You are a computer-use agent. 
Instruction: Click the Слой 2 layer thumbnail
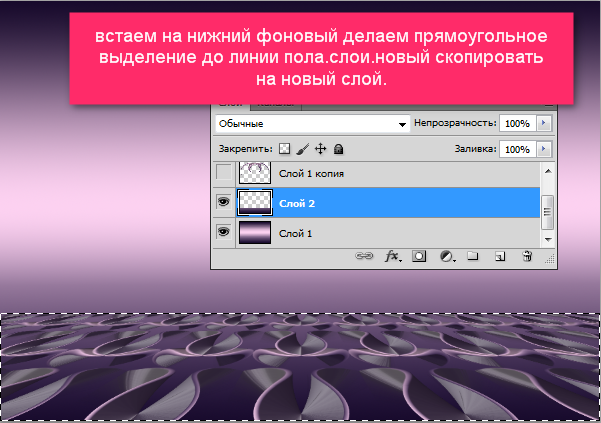click(x=255, y=202)
